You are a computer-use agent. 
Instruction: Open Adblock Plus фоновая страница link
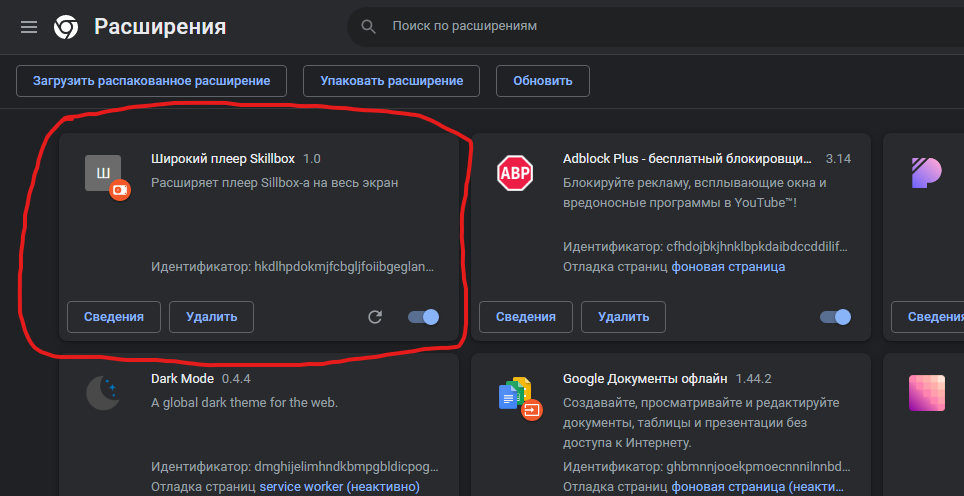pos(728,267)
